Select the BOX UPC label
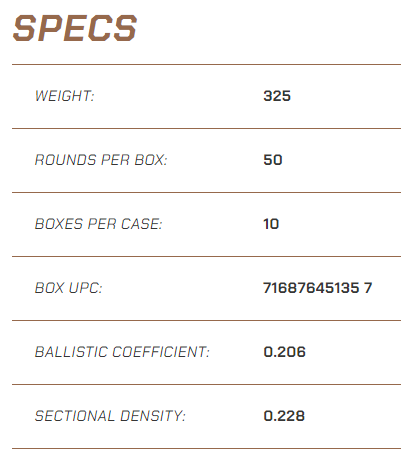Screen dimensions: 401x455 point(68,288)
